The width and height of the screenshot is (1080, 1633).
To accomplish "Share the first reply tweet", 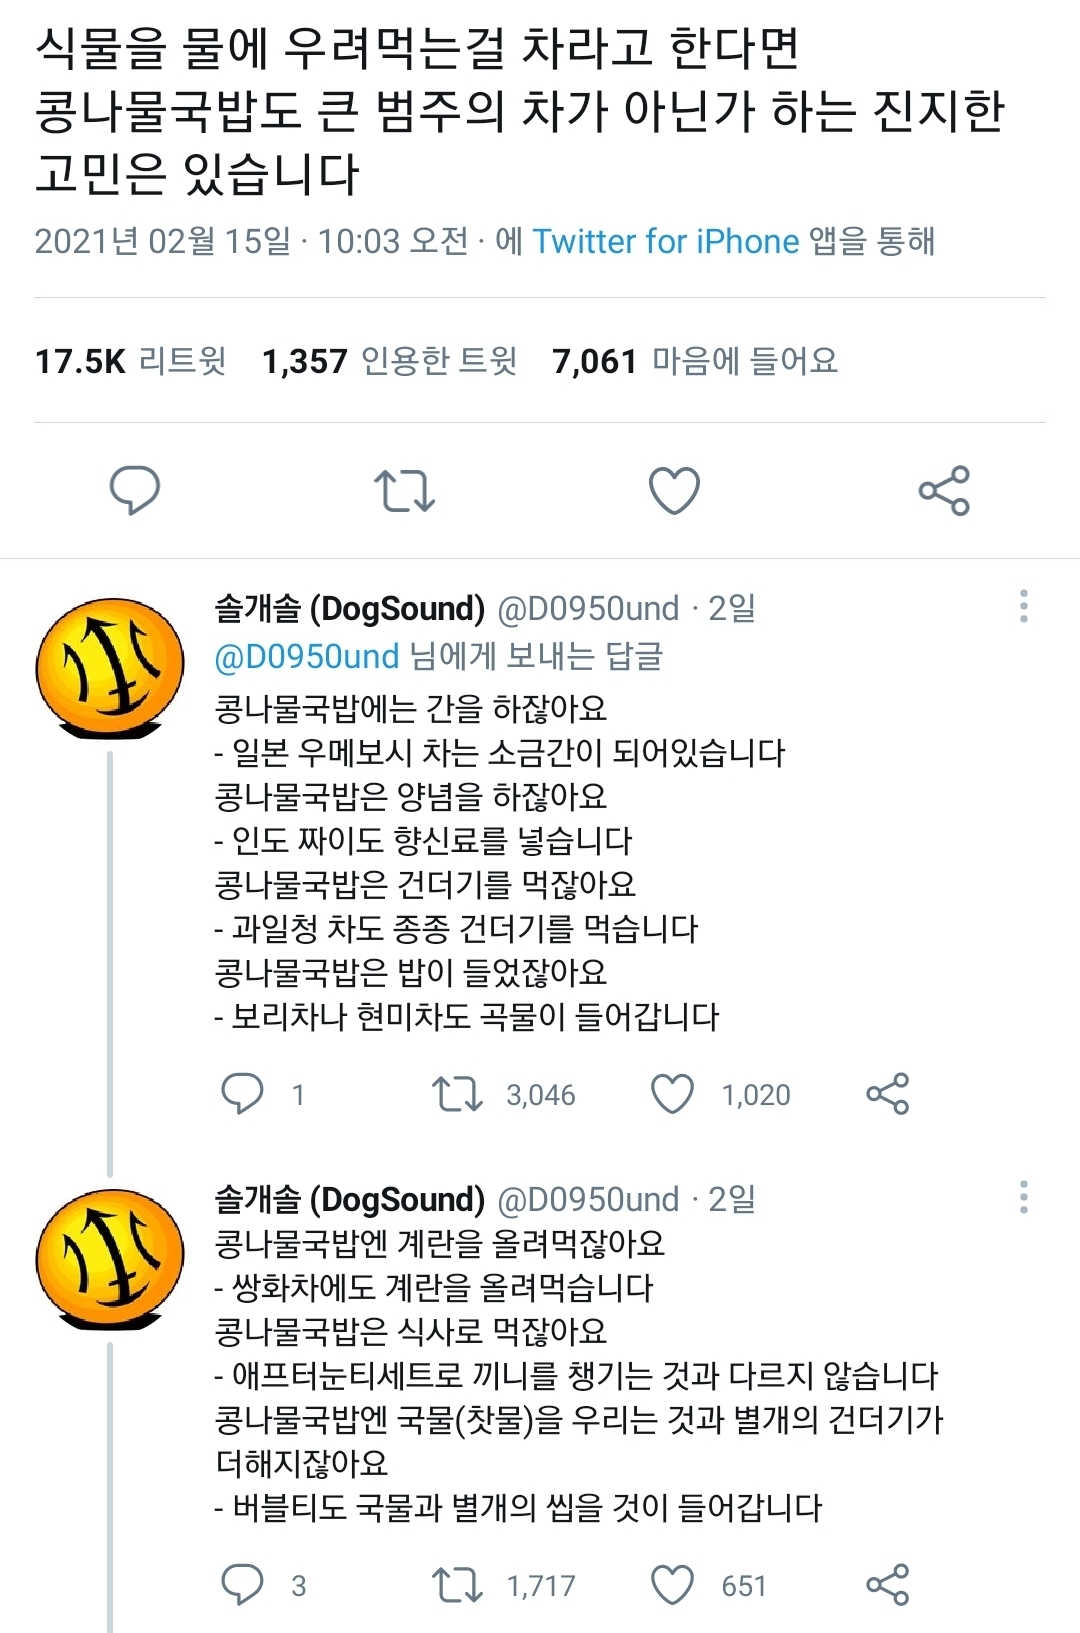I will point(887,1094).
